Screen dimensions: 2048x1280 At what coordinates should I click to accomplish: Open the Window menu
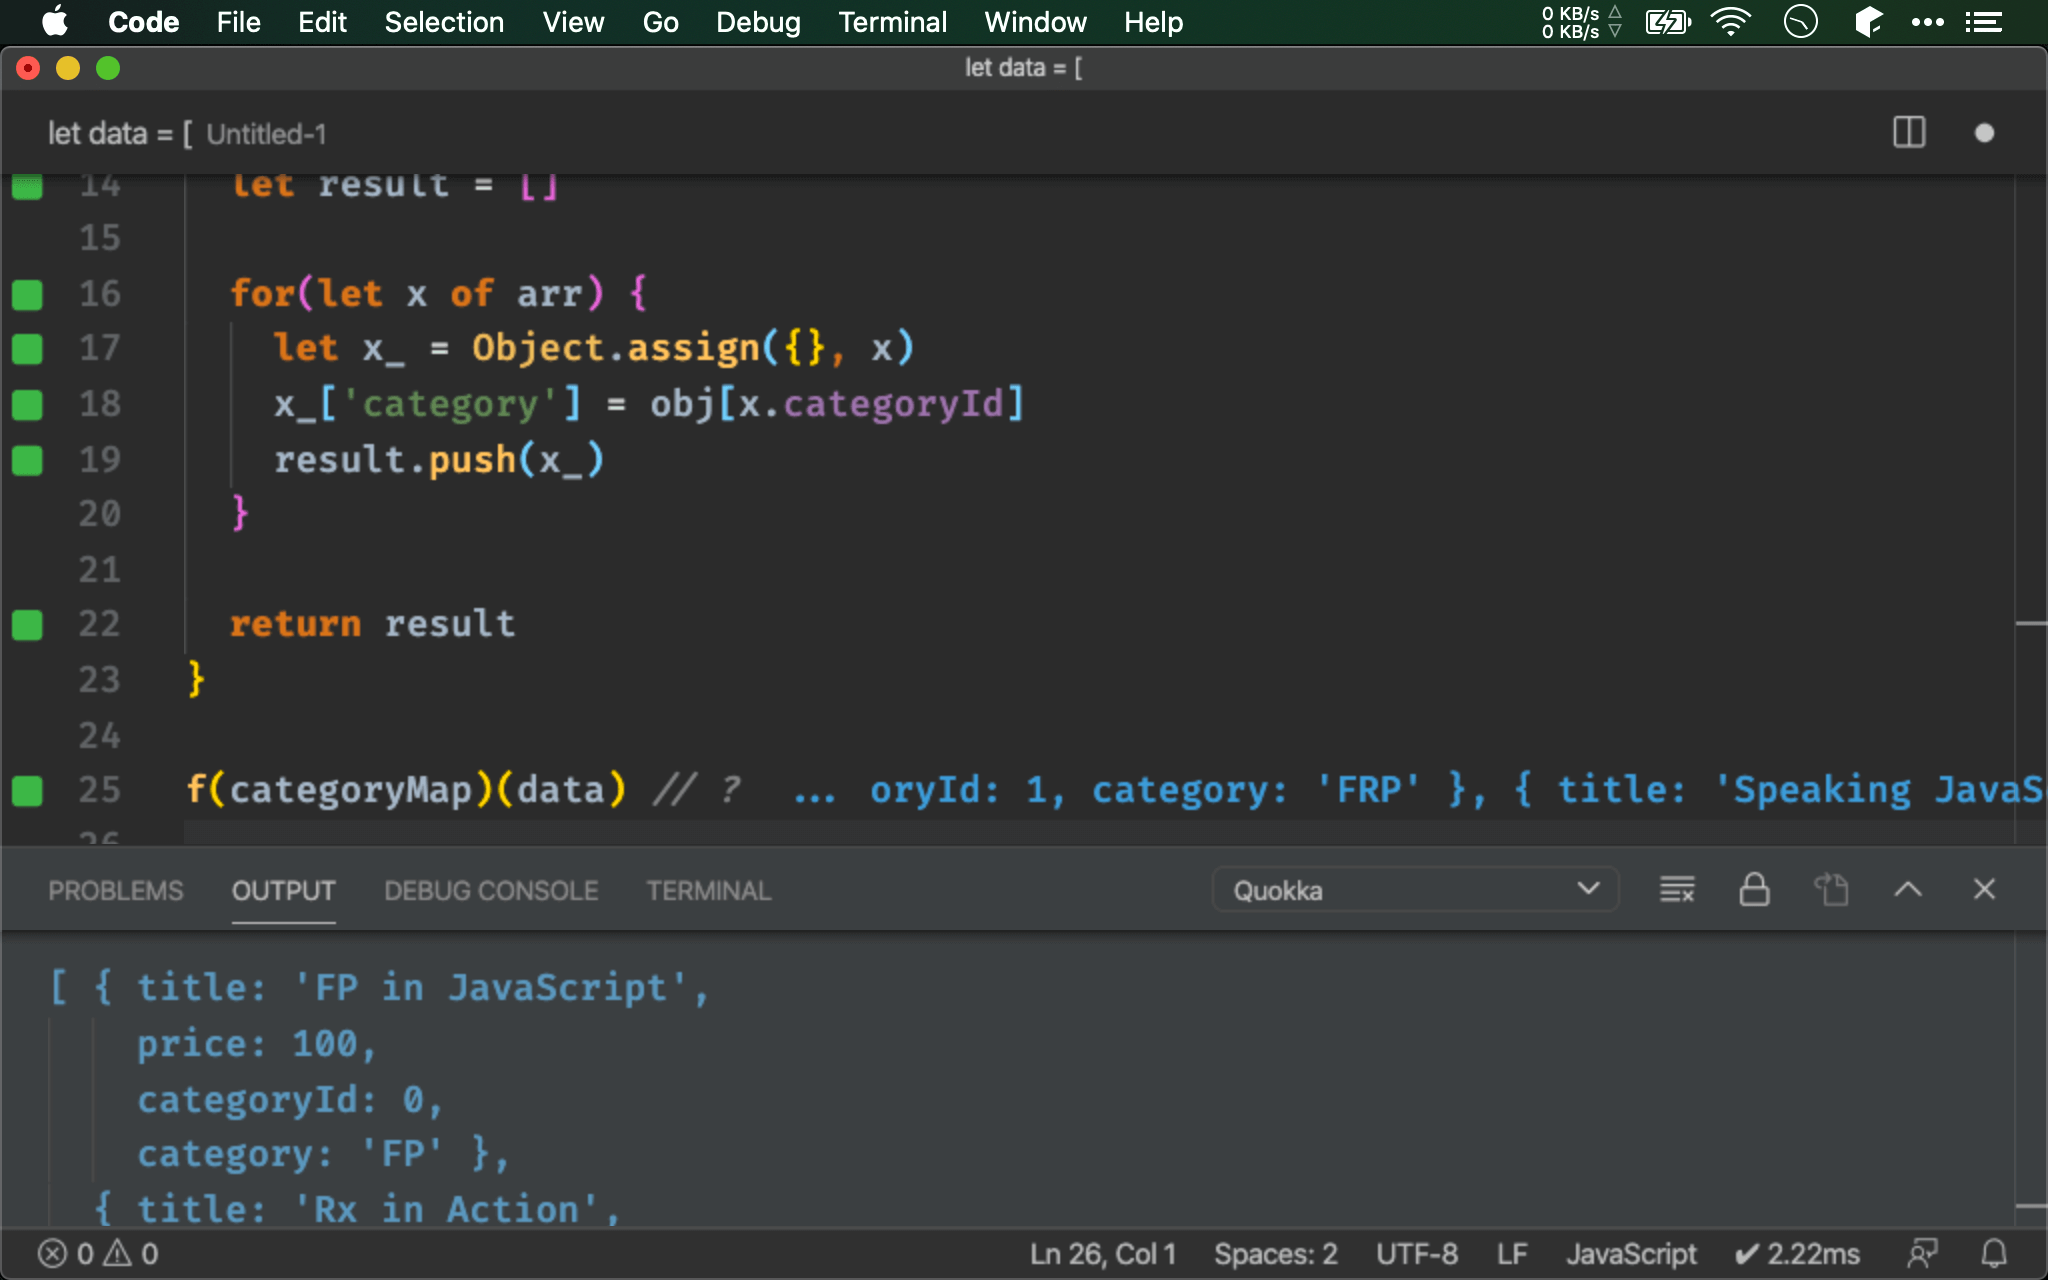point(1035,22)
